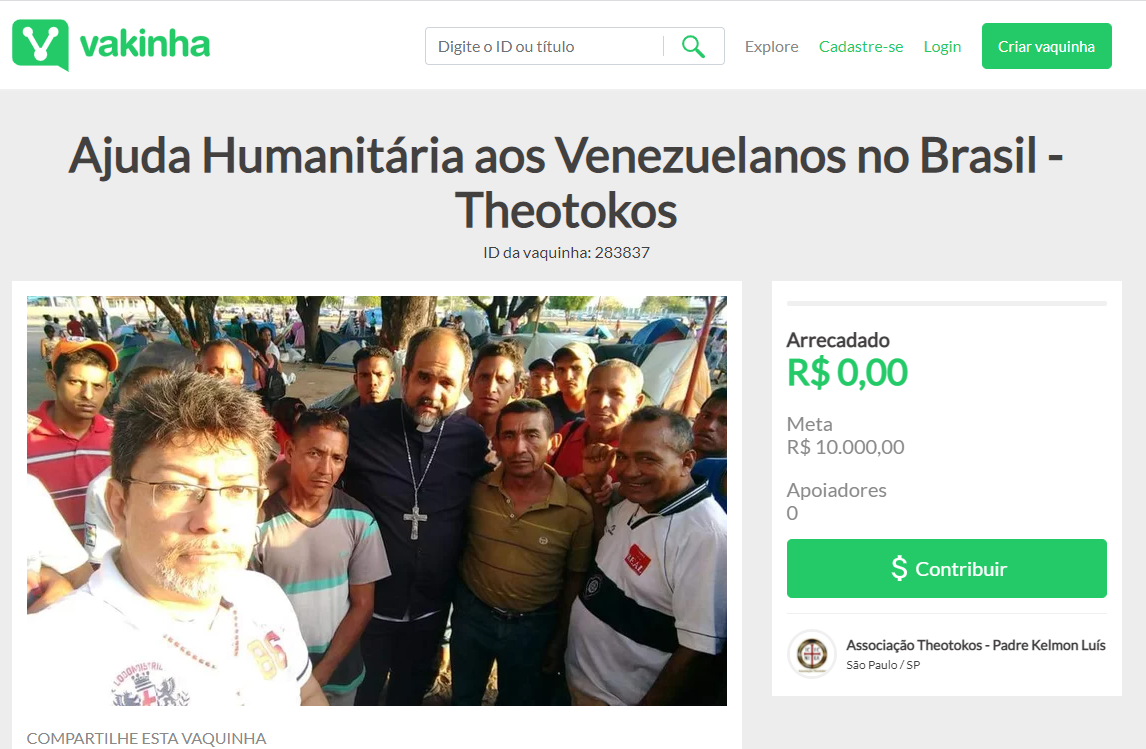The width and height of the screenshot is (1146, 749).
Task: Click the COMPARTILHE ESTA VAQUINHA heading
Action: [146, 738]
